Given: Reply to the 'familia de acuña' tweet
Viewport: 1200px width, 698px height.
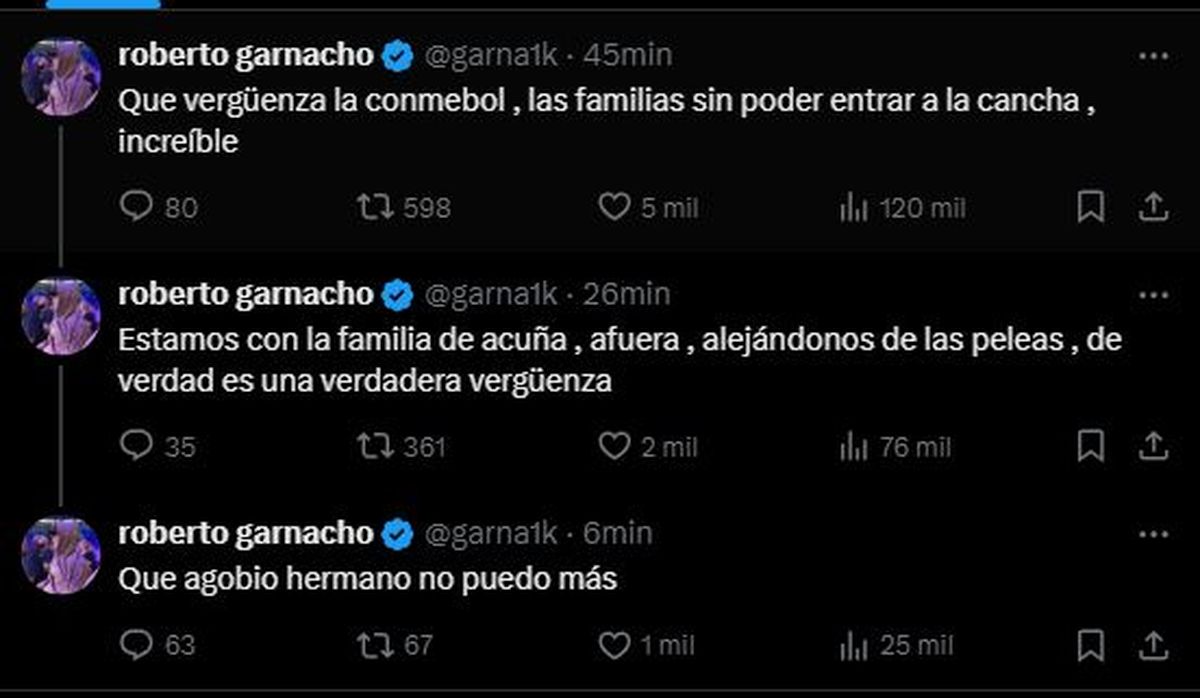Looking at the screenshot, I should coord(135,445).
